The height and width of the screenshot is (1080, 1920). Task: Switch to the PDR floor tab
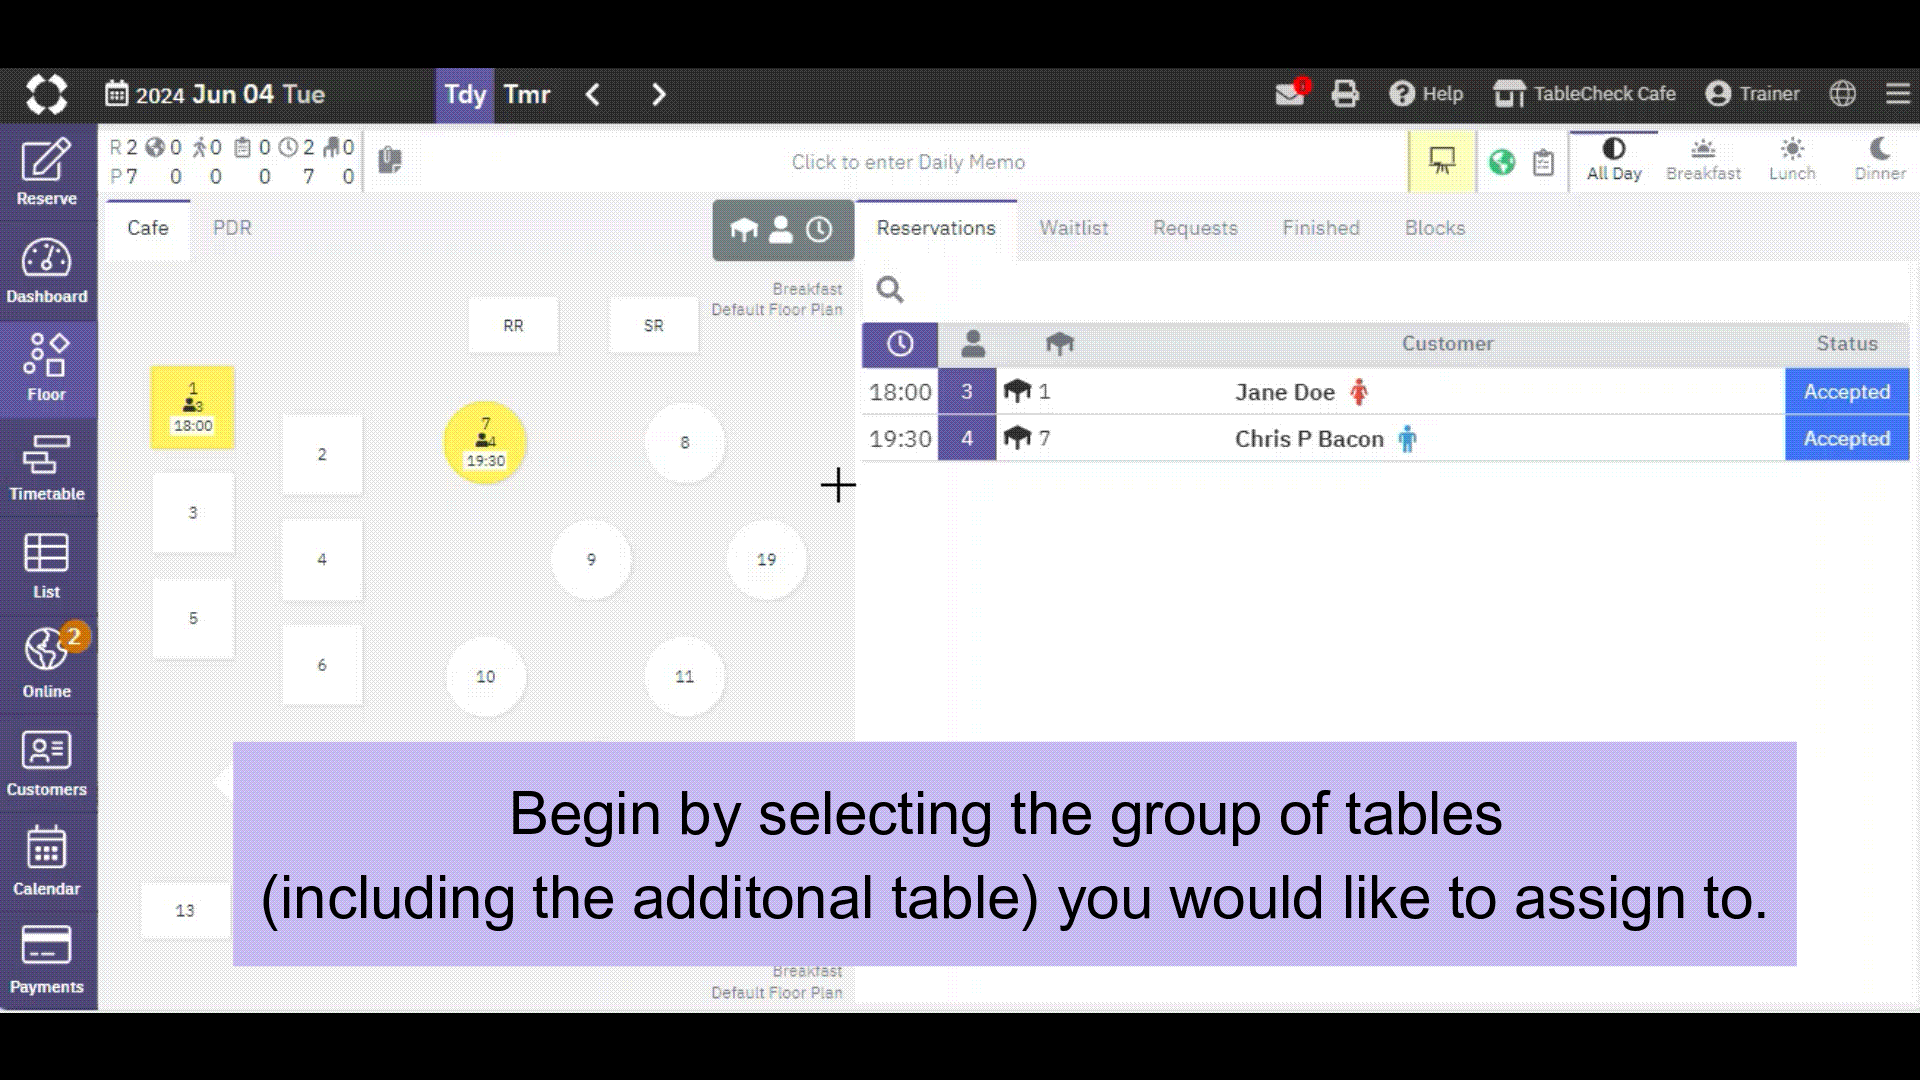232,228
